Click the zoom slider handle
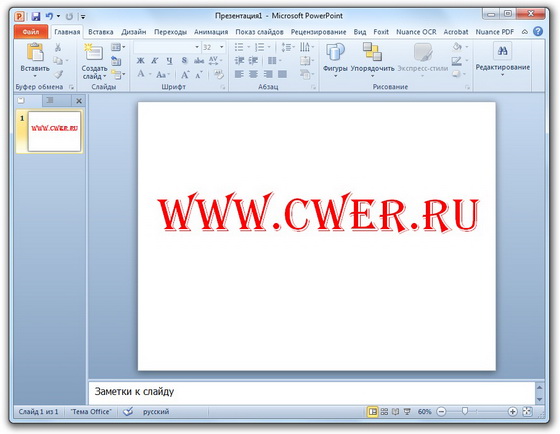 pos(465,411)
